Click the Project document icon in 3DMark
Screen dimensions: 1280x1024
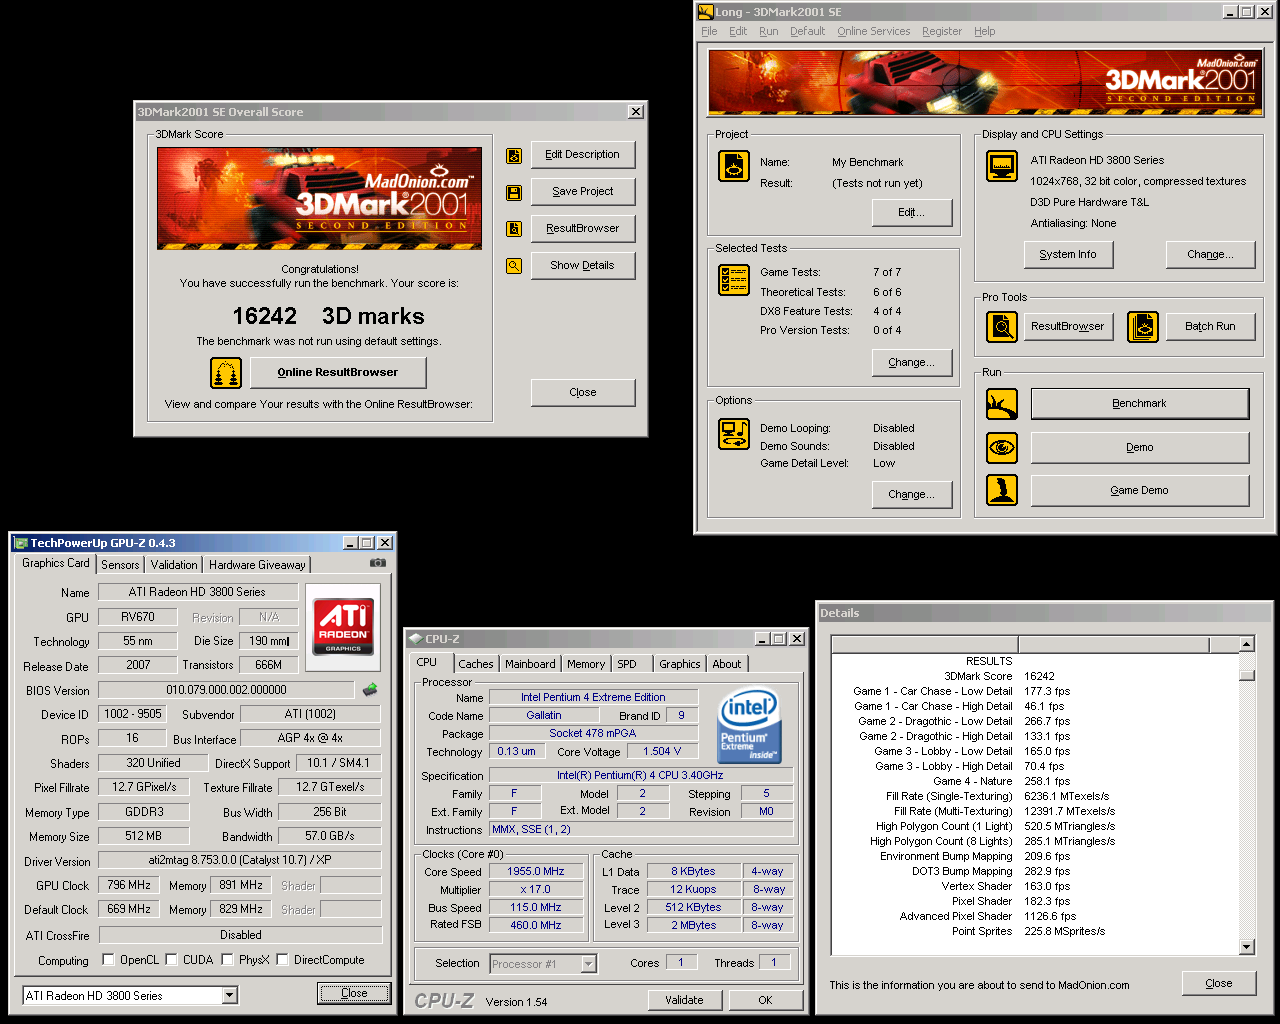pyautogui.click(x=734, y=166)
